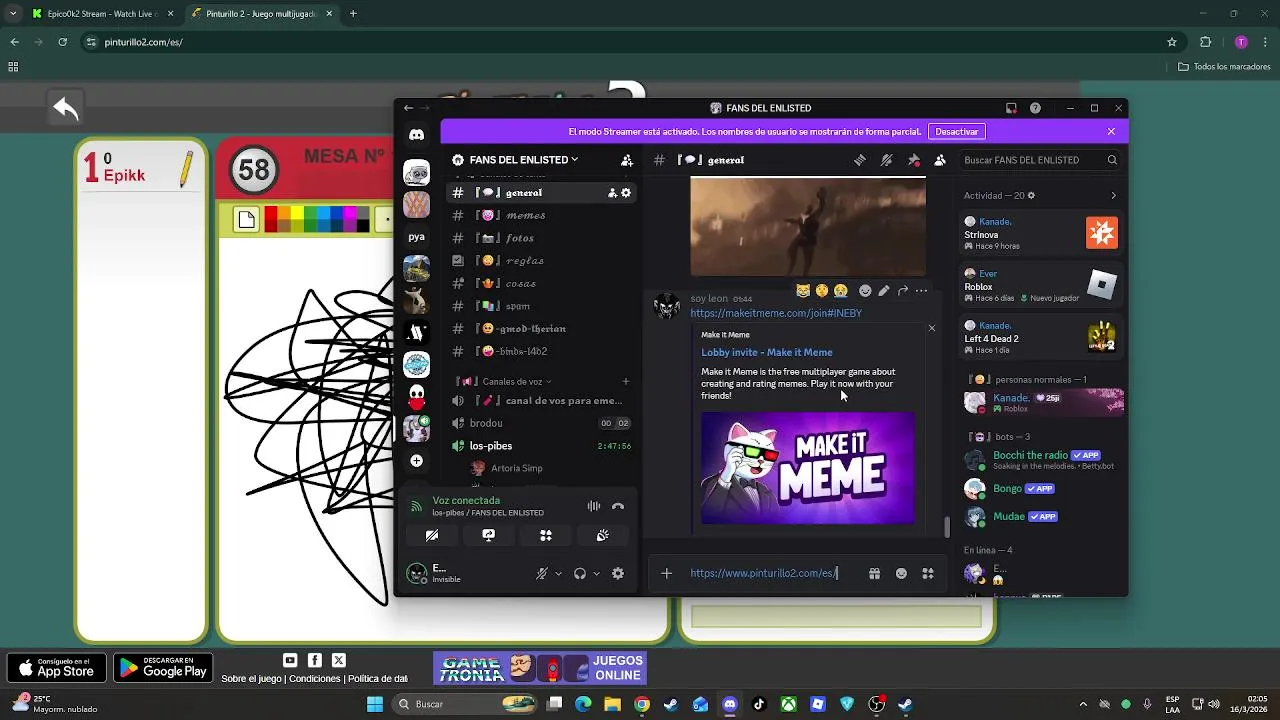This screenshot has width=1280, height=720.
Task: Open the soundboard in voice panel
Action: 603,535
